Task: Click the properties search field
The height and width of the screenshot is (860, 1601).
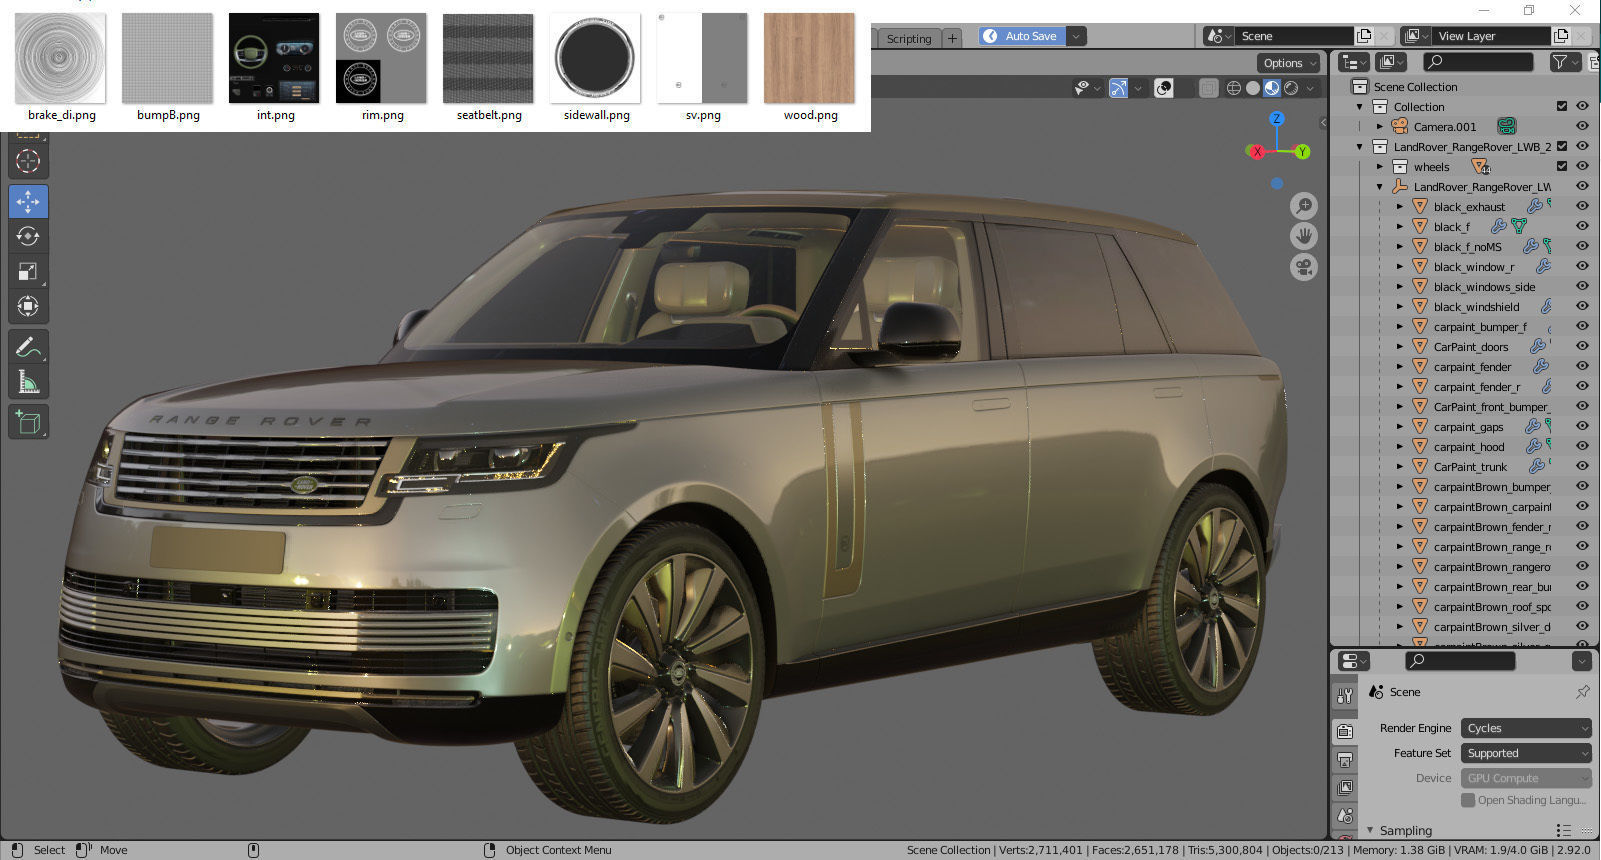Action: pos(1460,661)
